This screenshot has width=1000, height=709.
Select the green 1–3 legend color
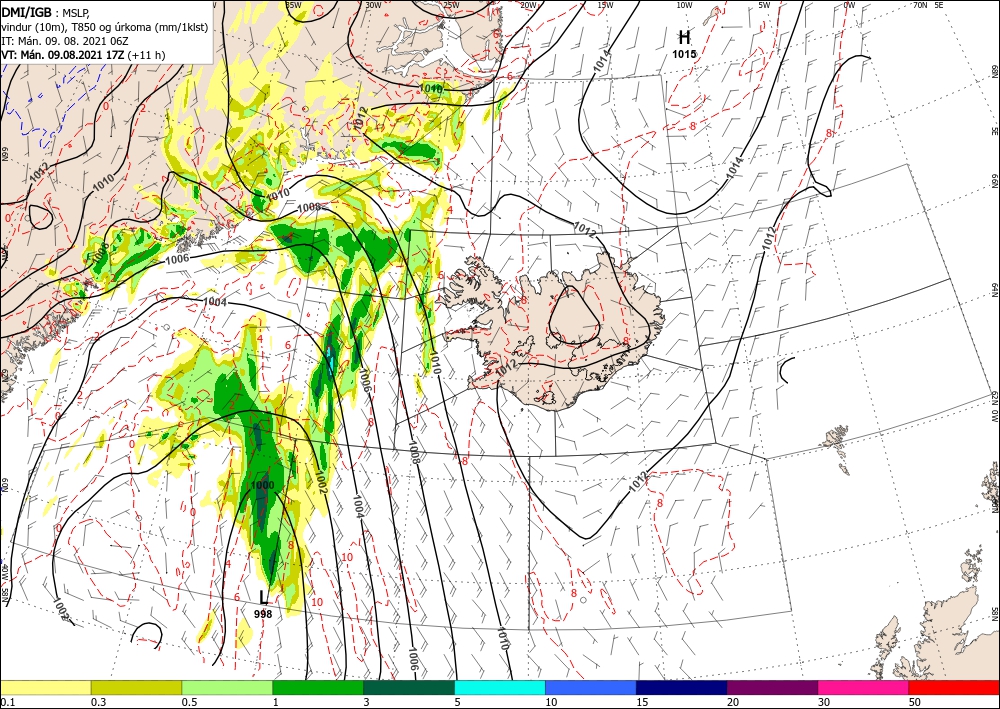click(x=318, y=687)
